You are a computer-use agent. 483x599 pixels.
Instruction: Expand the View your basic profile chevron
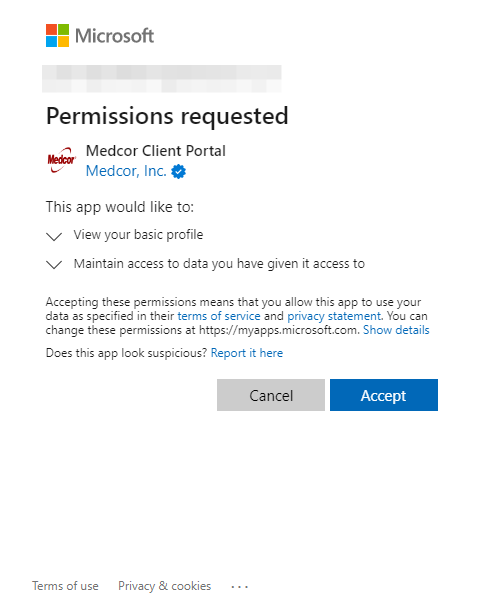coord(54,236)
